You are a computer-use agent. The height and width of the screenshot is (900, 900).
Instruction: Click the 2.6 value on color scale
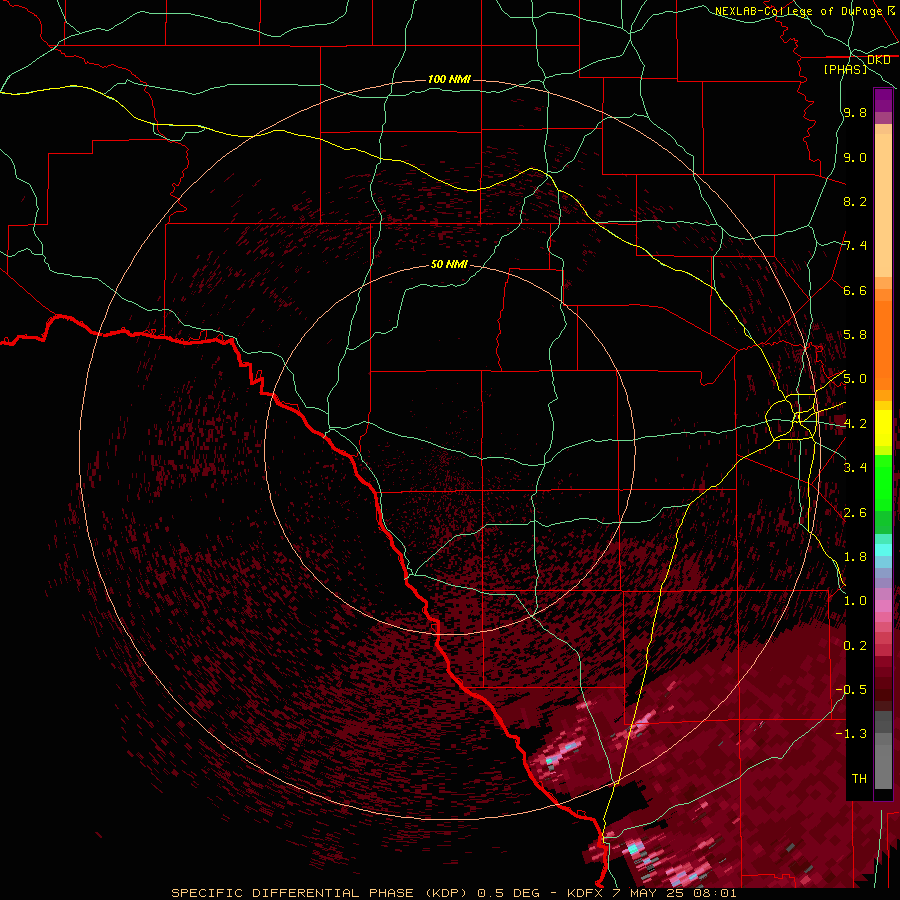855,513
